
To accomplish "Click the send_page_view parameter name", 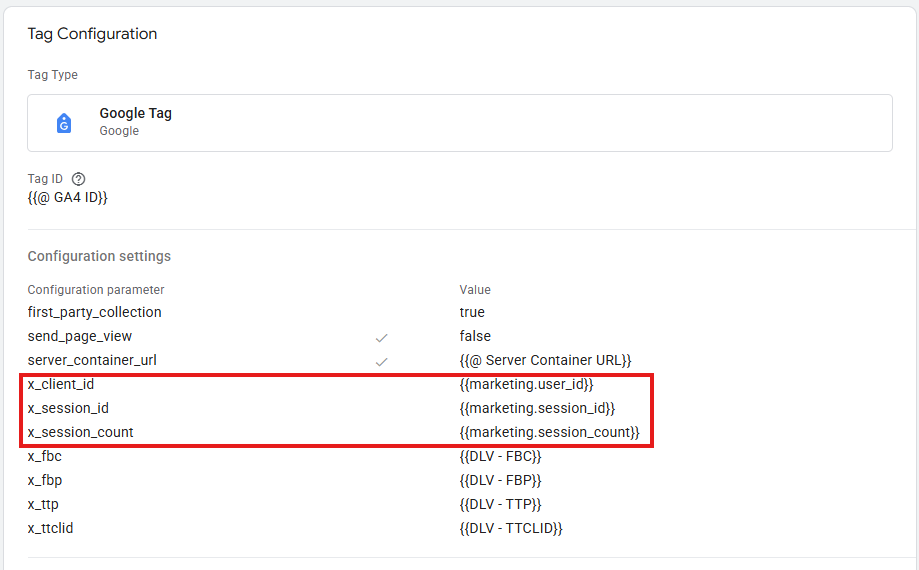I will (79, 336).
